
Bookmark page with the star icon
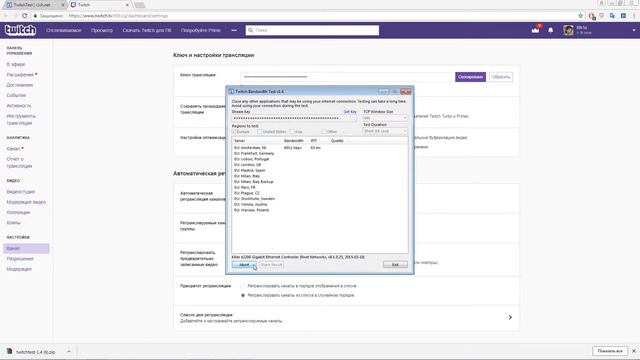tap(580, 16)
